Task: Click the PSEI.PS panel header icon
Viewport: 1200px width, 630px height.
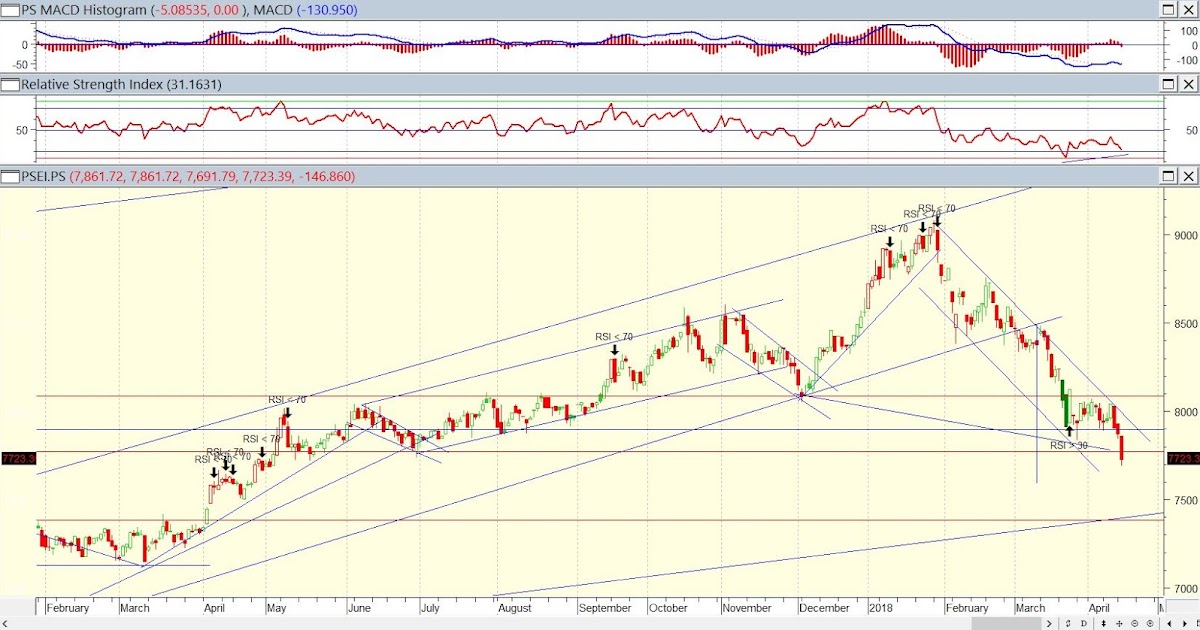Action: [x=10, y=176]
